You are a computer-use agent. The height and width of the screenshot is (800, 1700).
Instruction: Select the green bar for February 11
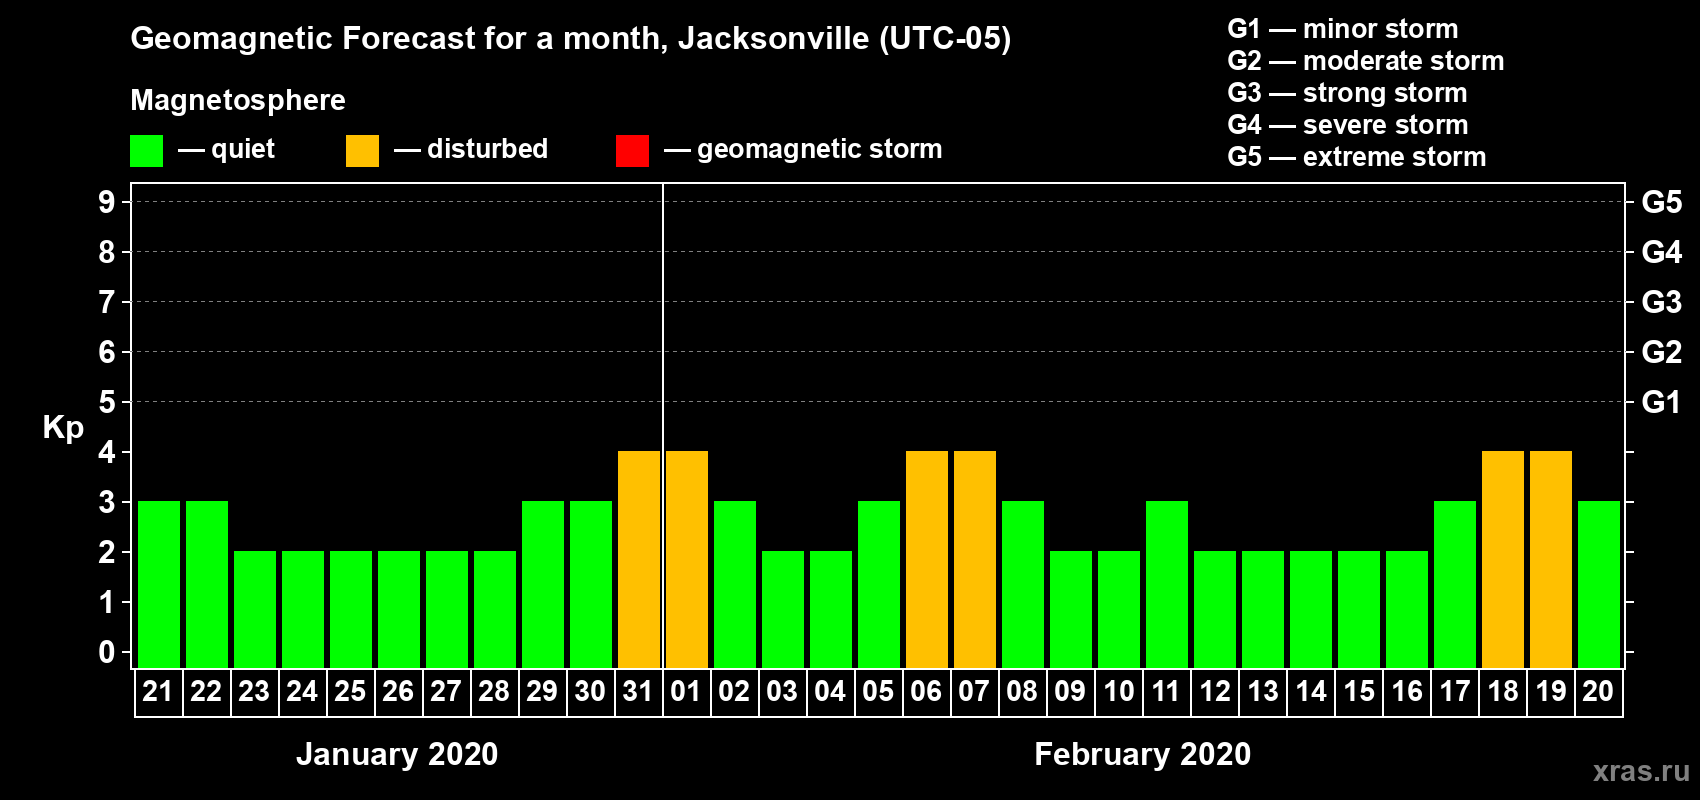(1167, 585)
